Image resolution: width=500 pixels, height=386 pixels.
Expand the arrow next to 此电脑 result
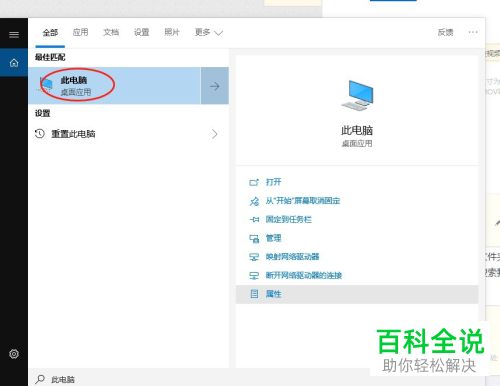(215, 86)
